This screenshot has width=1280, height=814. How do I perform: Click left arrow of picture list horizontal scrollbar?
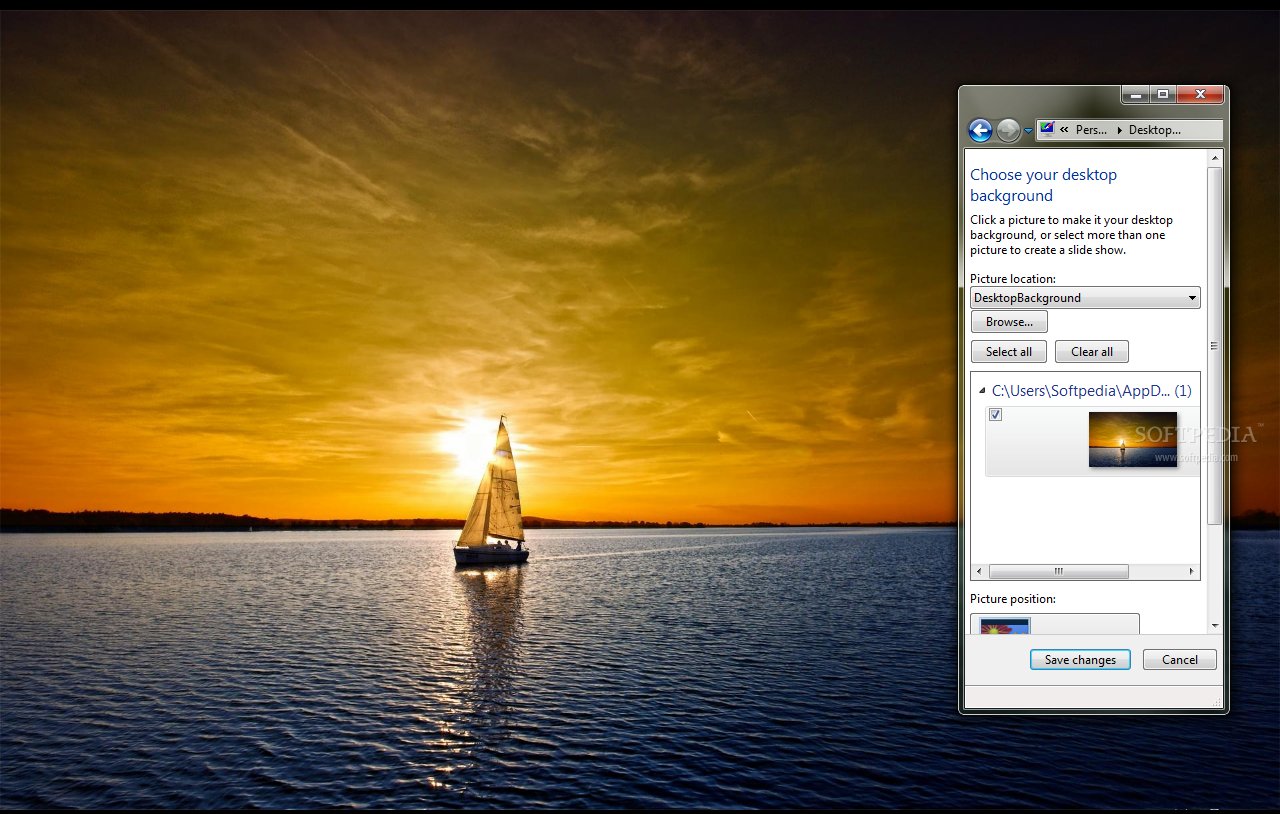click(980, 572)
